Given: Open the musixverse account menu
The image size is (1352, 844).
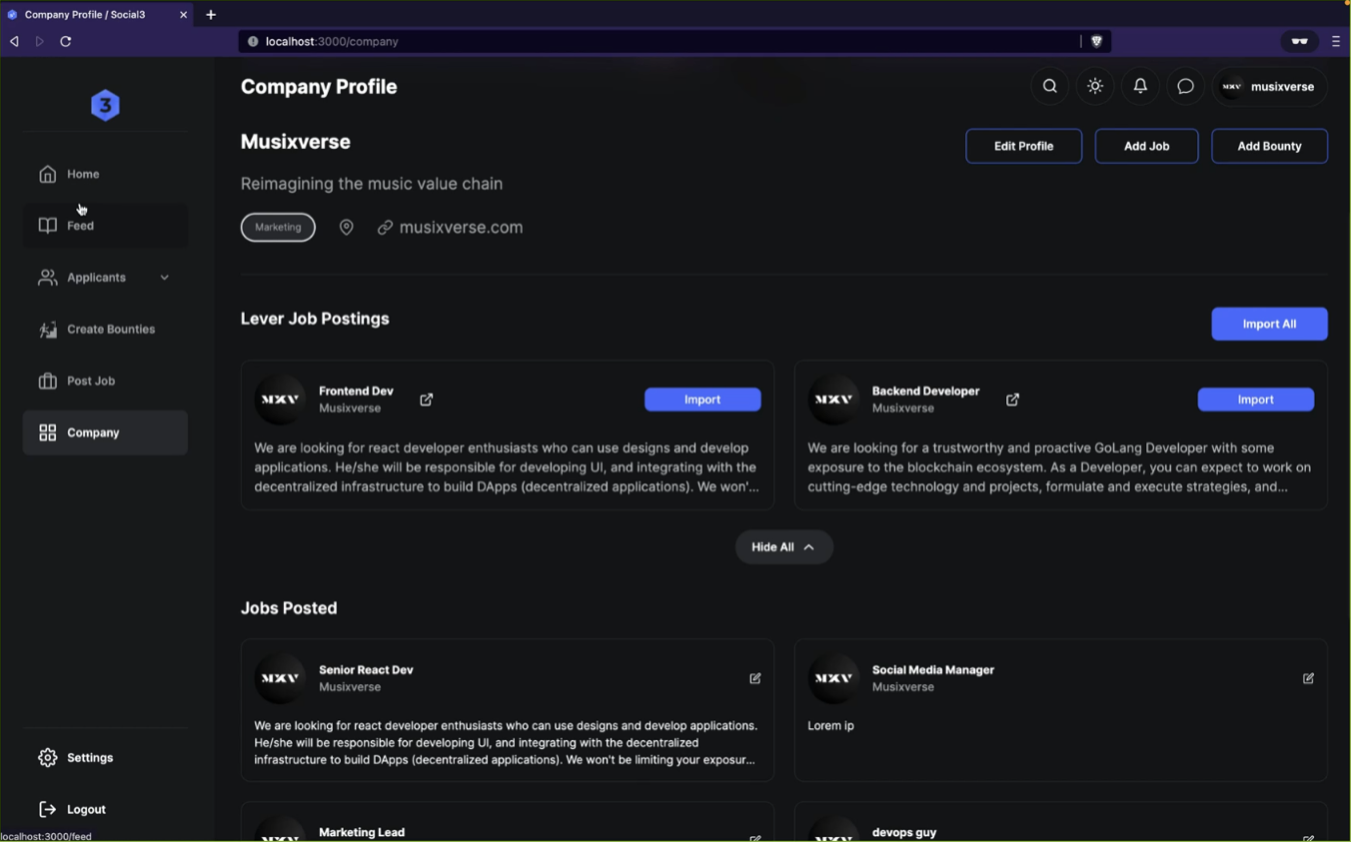Looking at the screenshot, I should click(1270, 87).
